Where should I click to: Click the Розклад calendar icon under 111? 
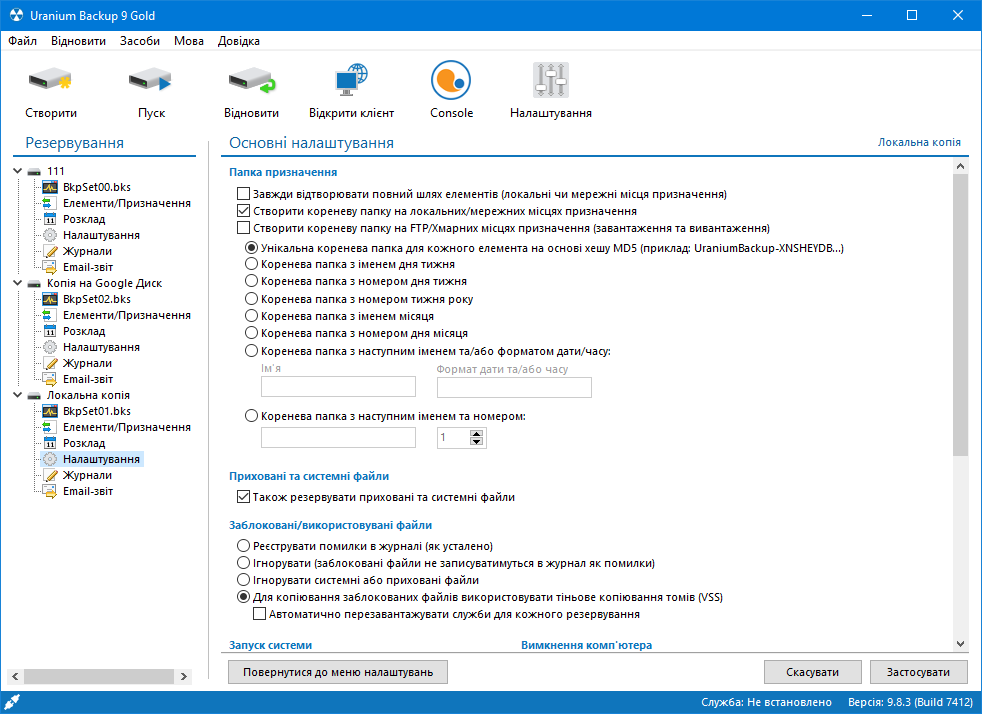pos(50,219)
